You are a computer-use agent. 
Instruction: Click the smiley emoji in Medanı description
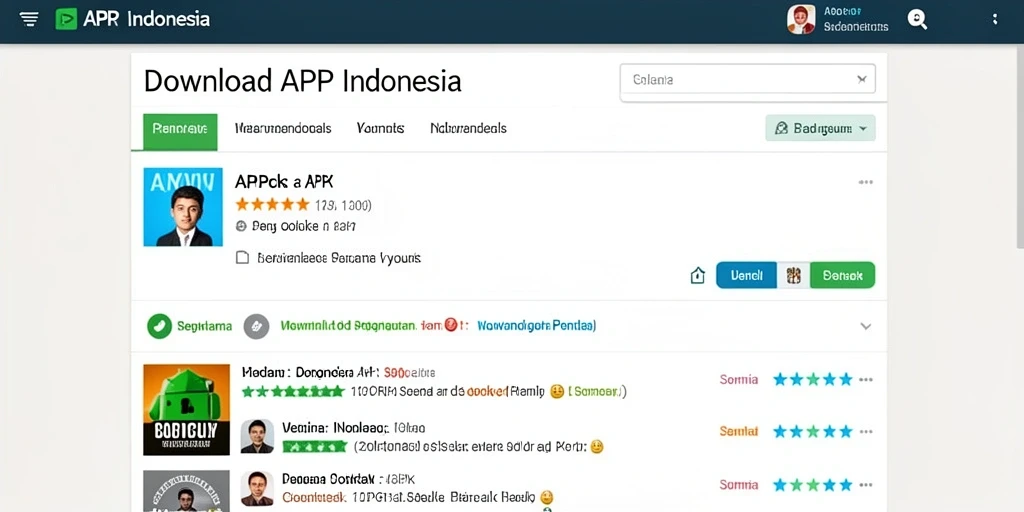[x=556, y=392]
